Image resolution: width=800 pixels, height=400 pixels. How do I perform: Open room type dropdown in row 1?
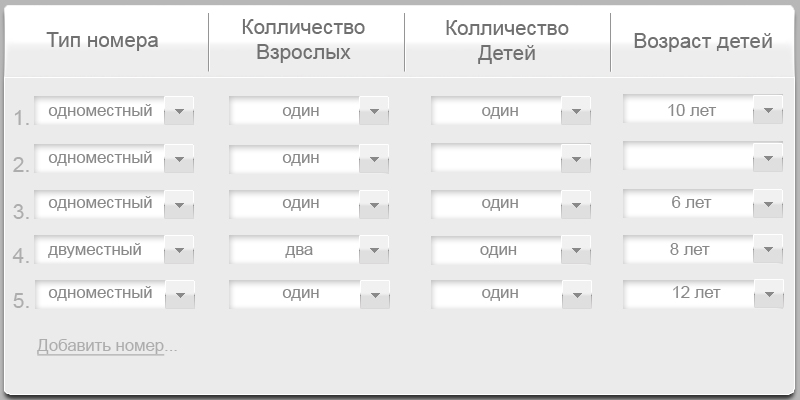(x=179, y=112)
